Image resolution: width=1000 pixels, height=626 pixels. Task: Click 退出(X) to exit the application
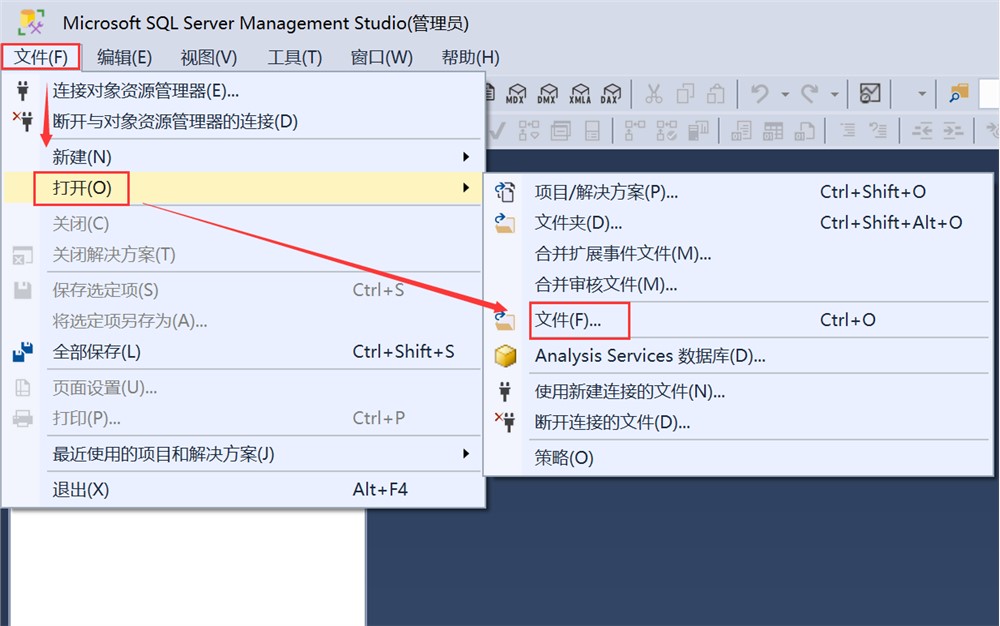pos(81,490)
